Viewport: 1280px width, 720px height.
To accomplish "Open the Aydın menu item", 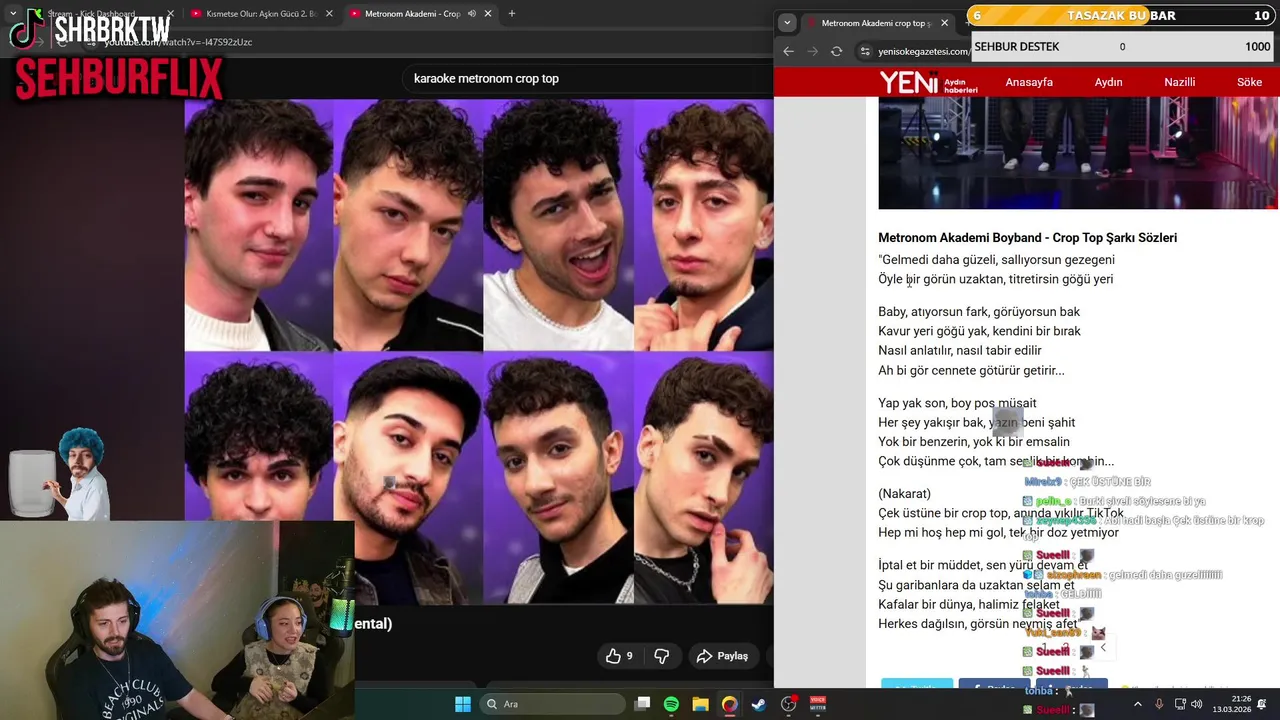I will [1108, 82].
